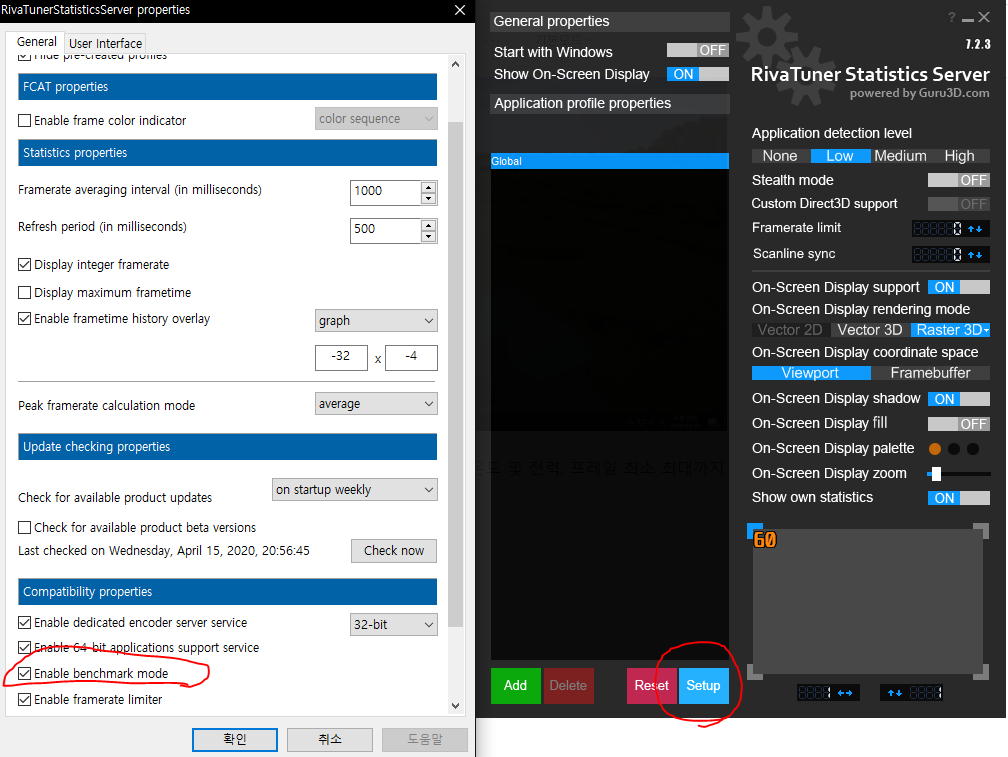The width and height of the screenshot is (1008, 757).
Task: Pick the orange OSD palette color
Action: coord(935,449)
